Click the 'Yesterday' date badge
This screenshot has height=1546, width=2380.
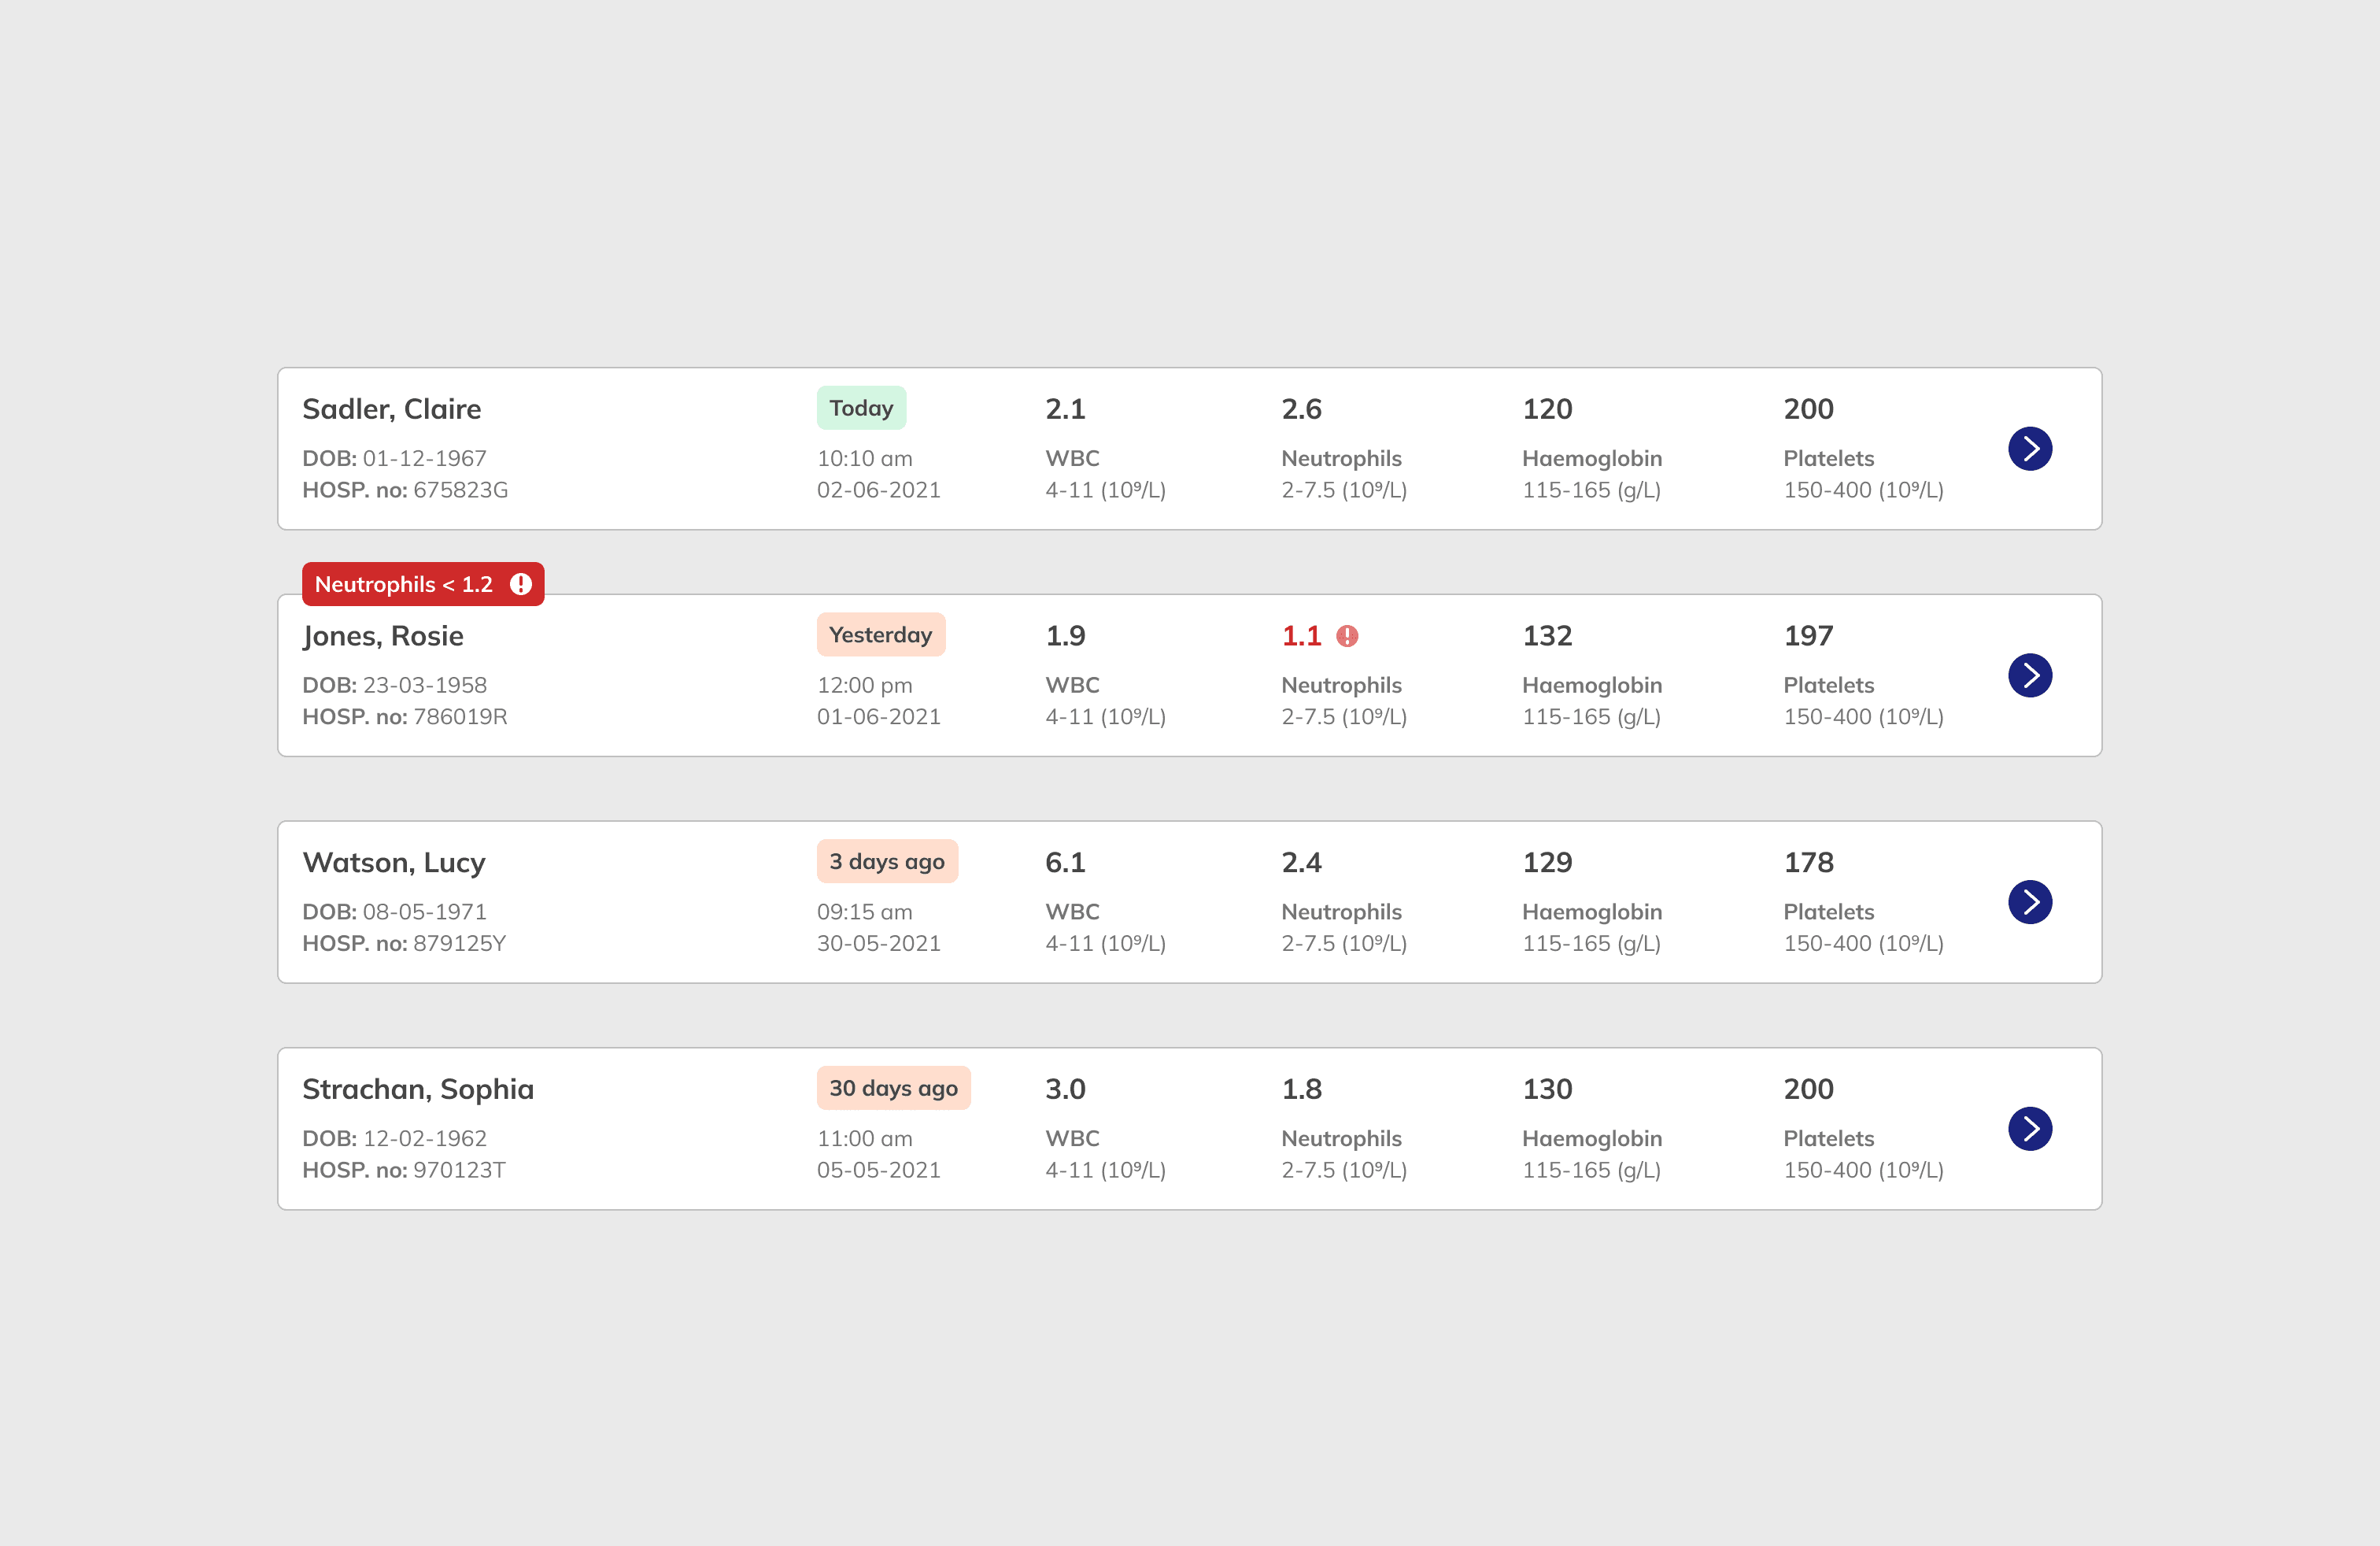[x=880, y=635]
